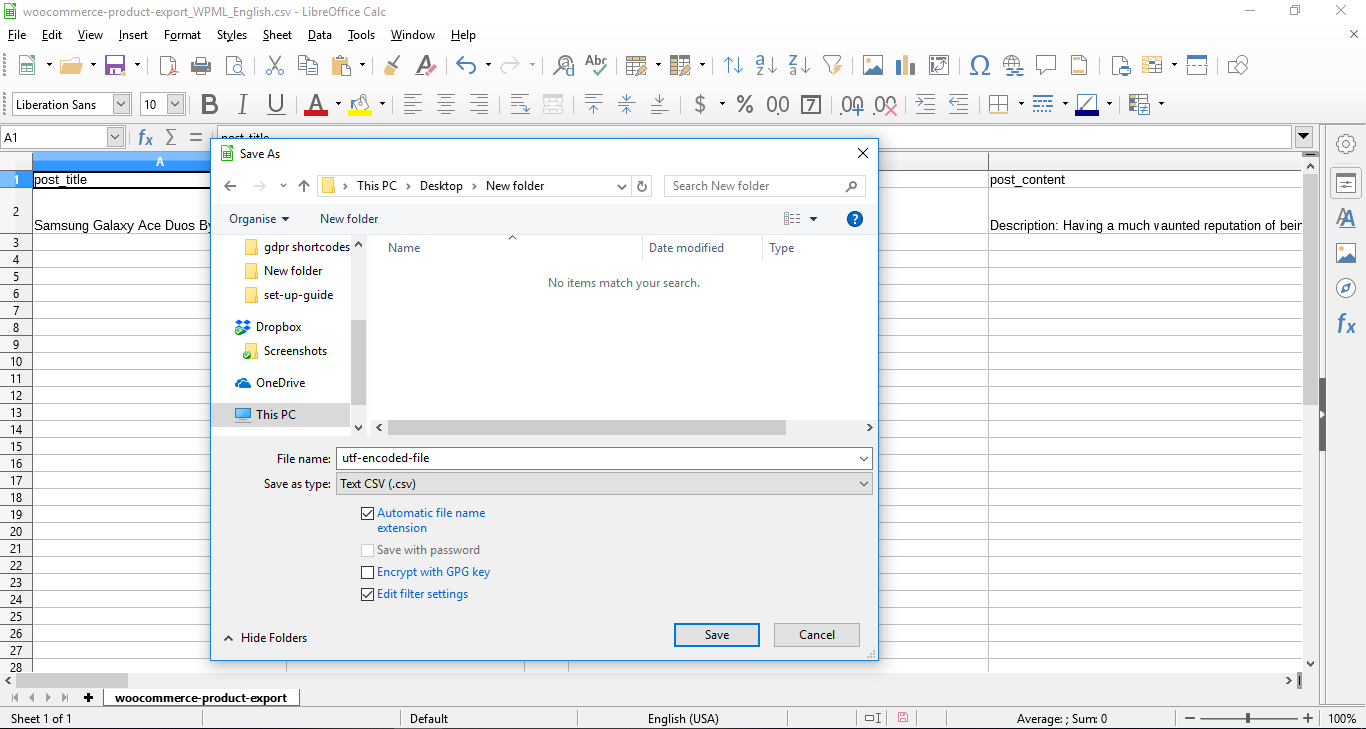Enable Encrypt with GPG key checkbox

pyautogui.click(x=367, y=572)
